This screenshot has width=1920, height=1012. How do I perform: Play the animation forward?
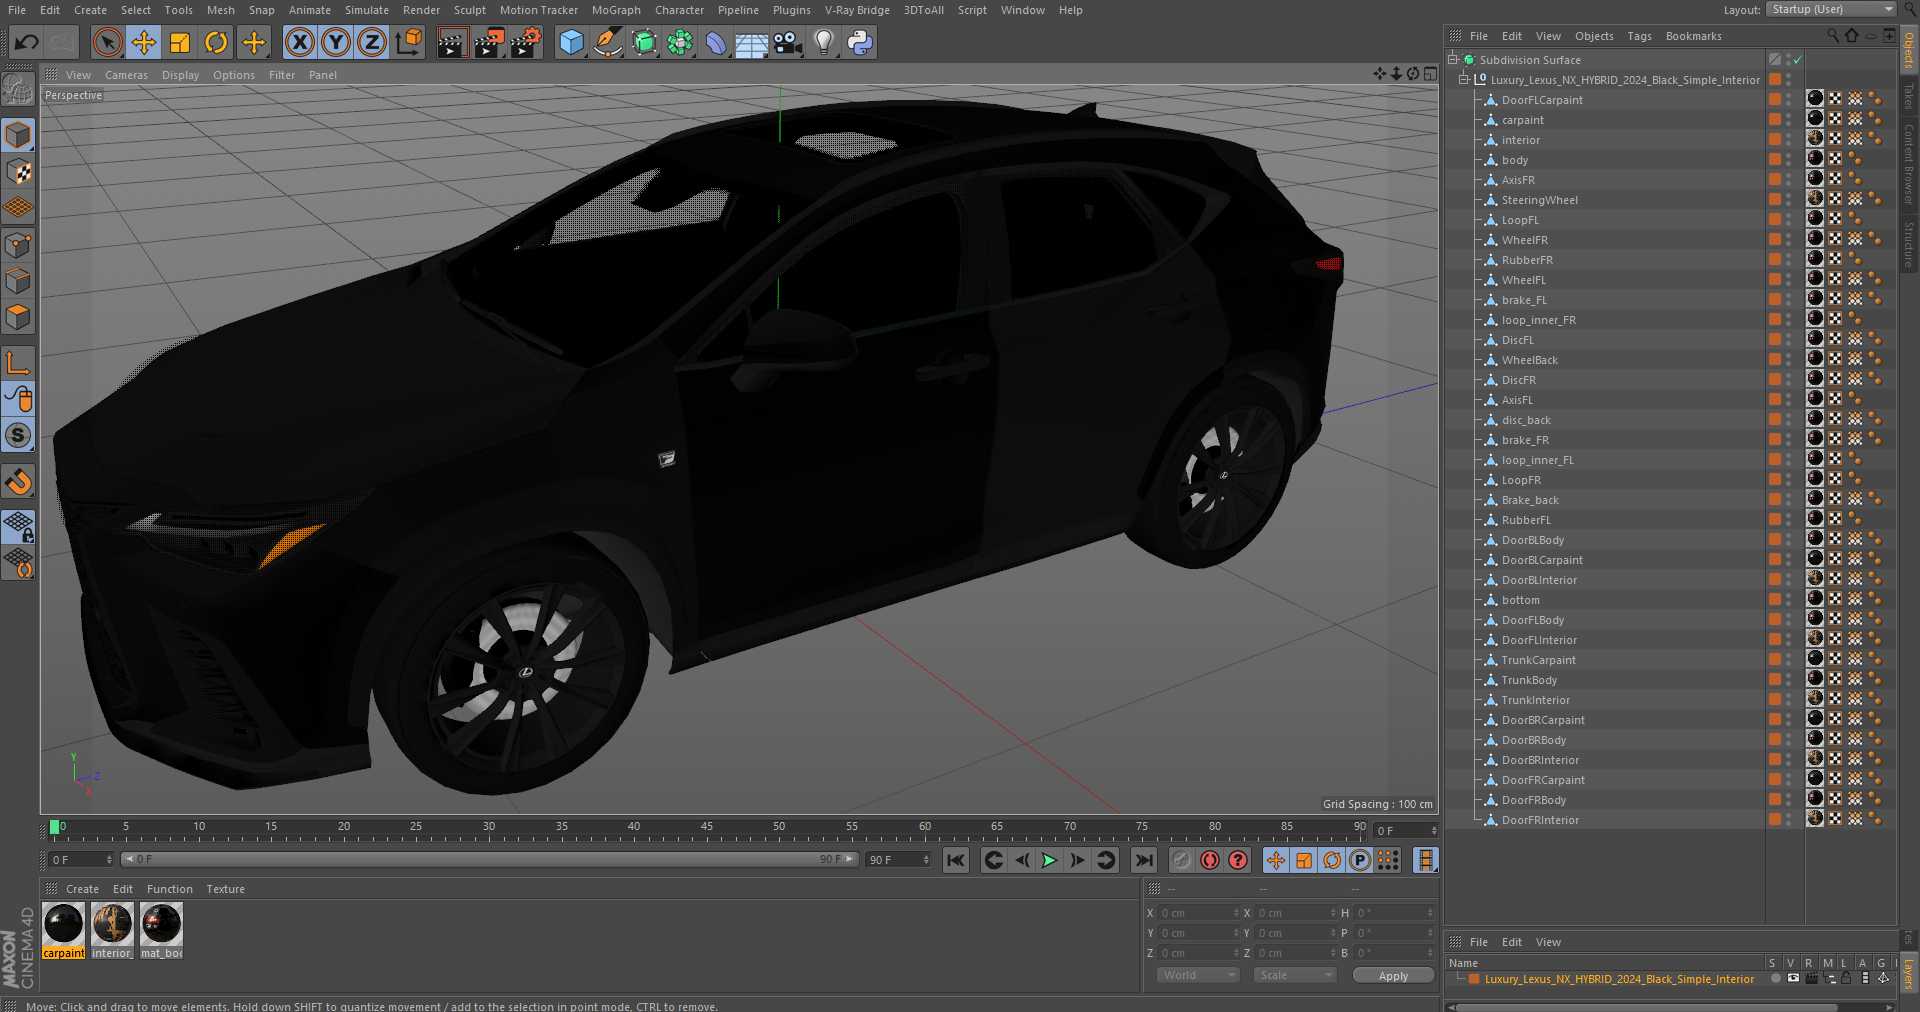pyautogui.click(x=1049, y=860)
